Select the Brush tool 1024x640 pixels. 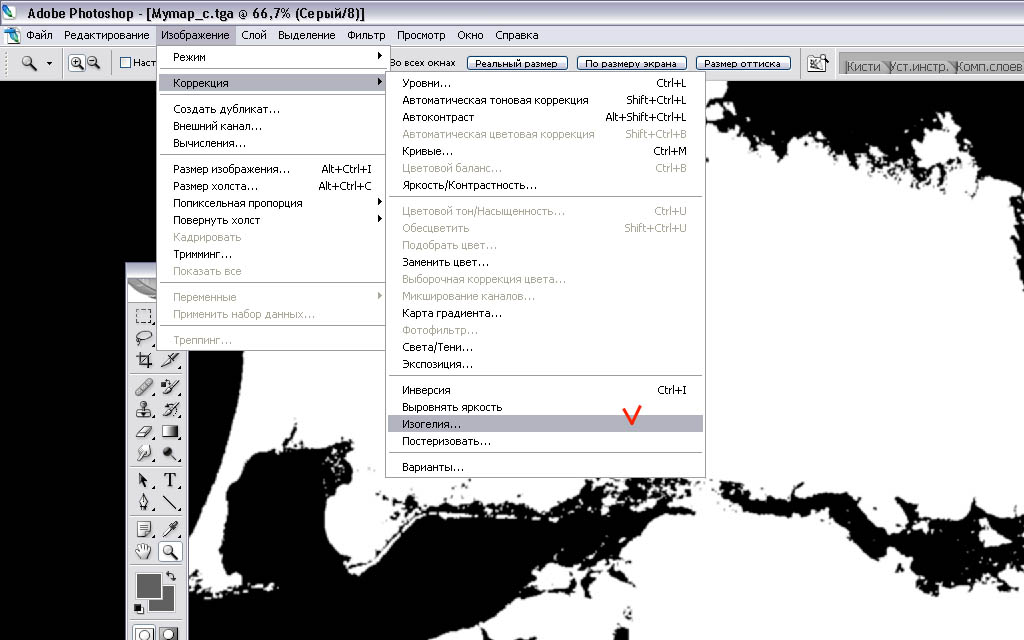click(x=170, y=387)
